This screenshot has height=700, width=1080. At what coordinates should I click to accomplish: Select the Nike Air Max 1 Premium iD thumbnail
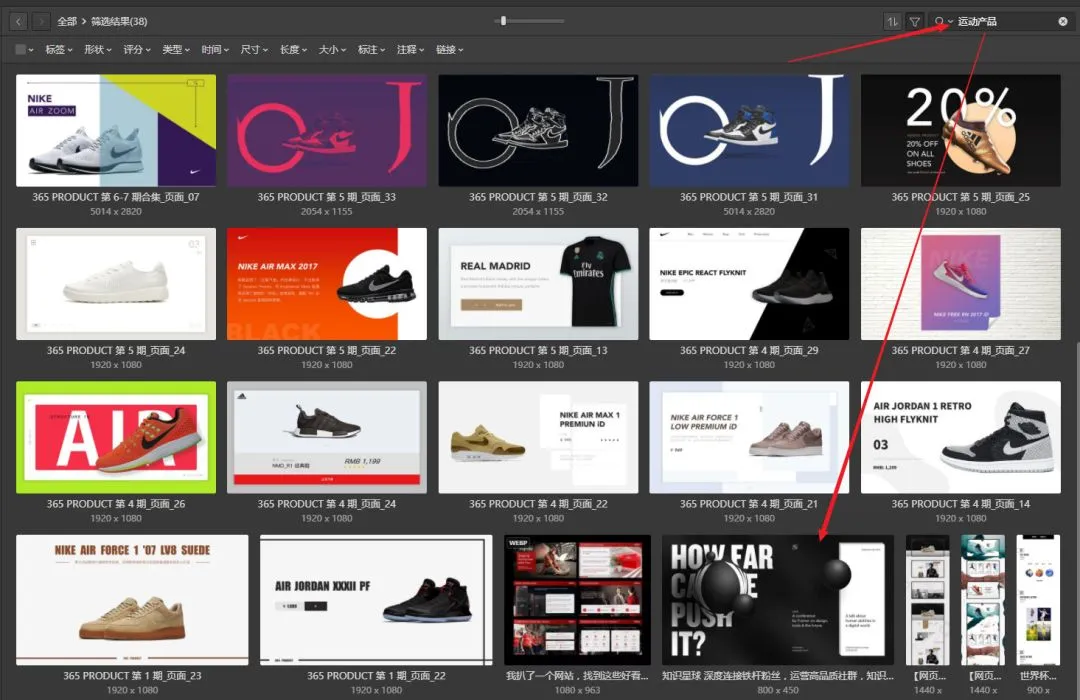pyautogui.click(x=538, y=438)
